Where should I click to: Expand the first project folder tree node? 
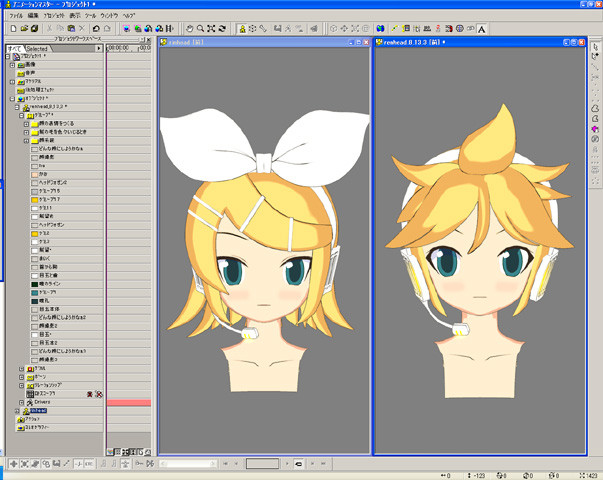click(x=12, y=64)
